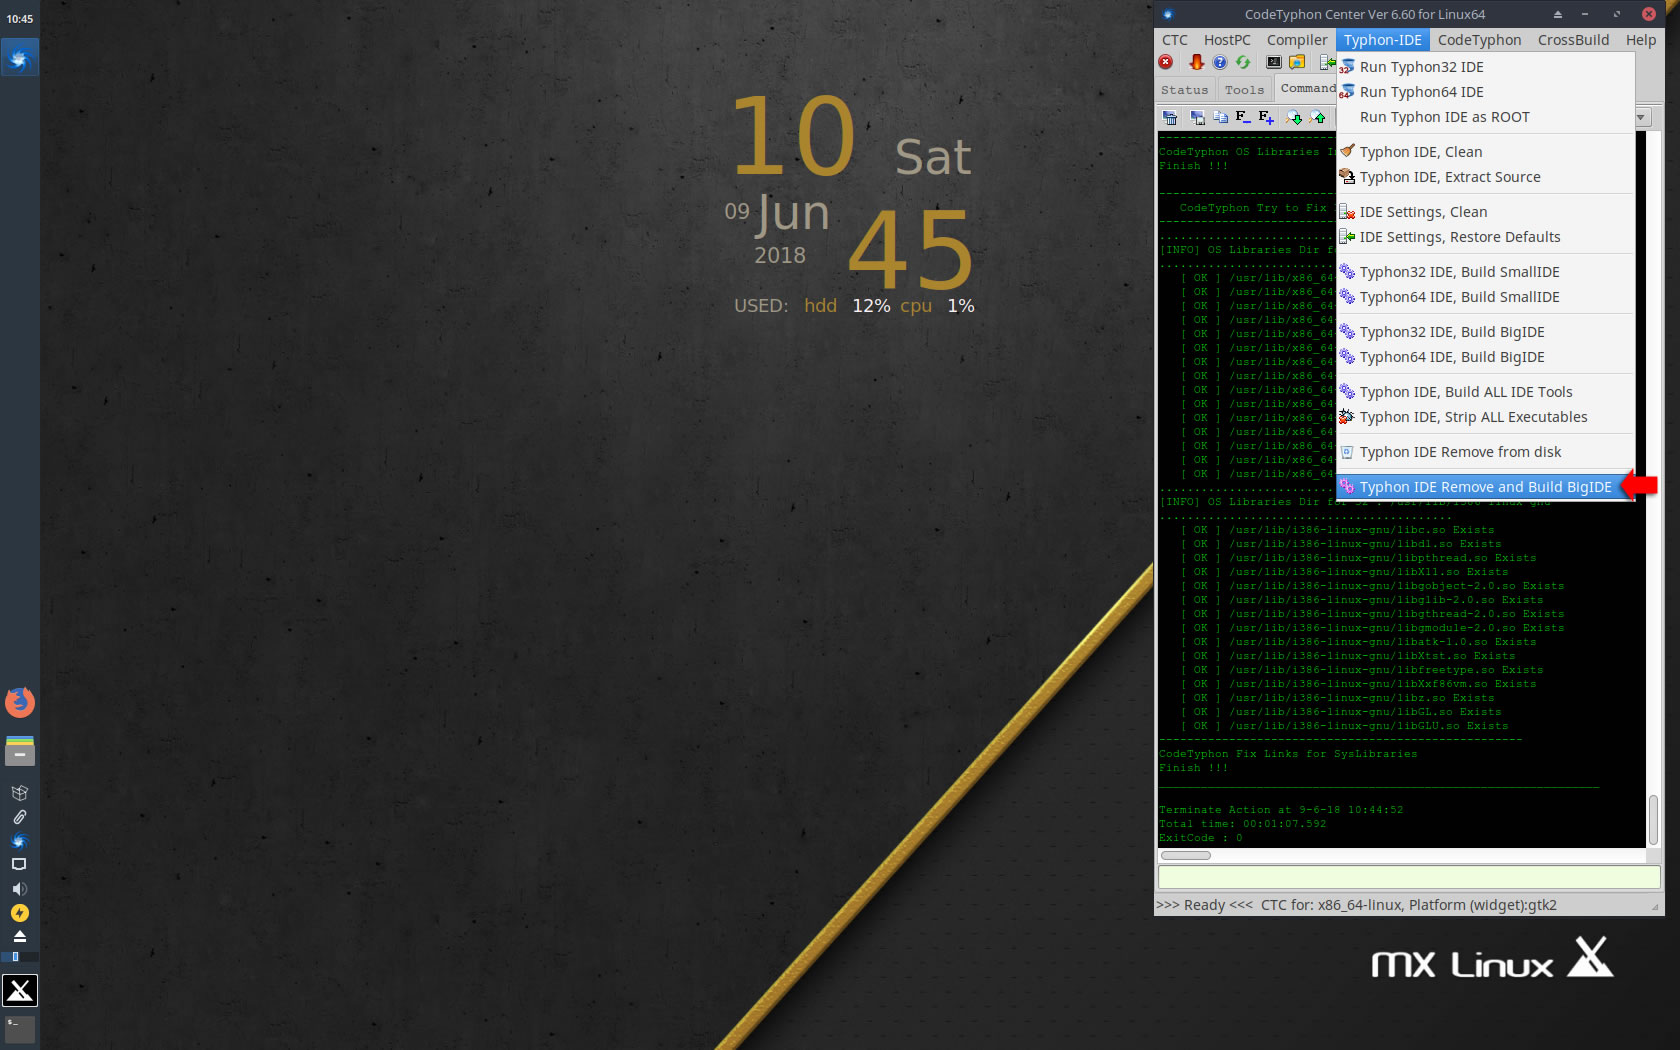Image resolution: width=1680 pixels, height=1050 pixels.
Task: Open the file manager in side panel
Action: 20,751
